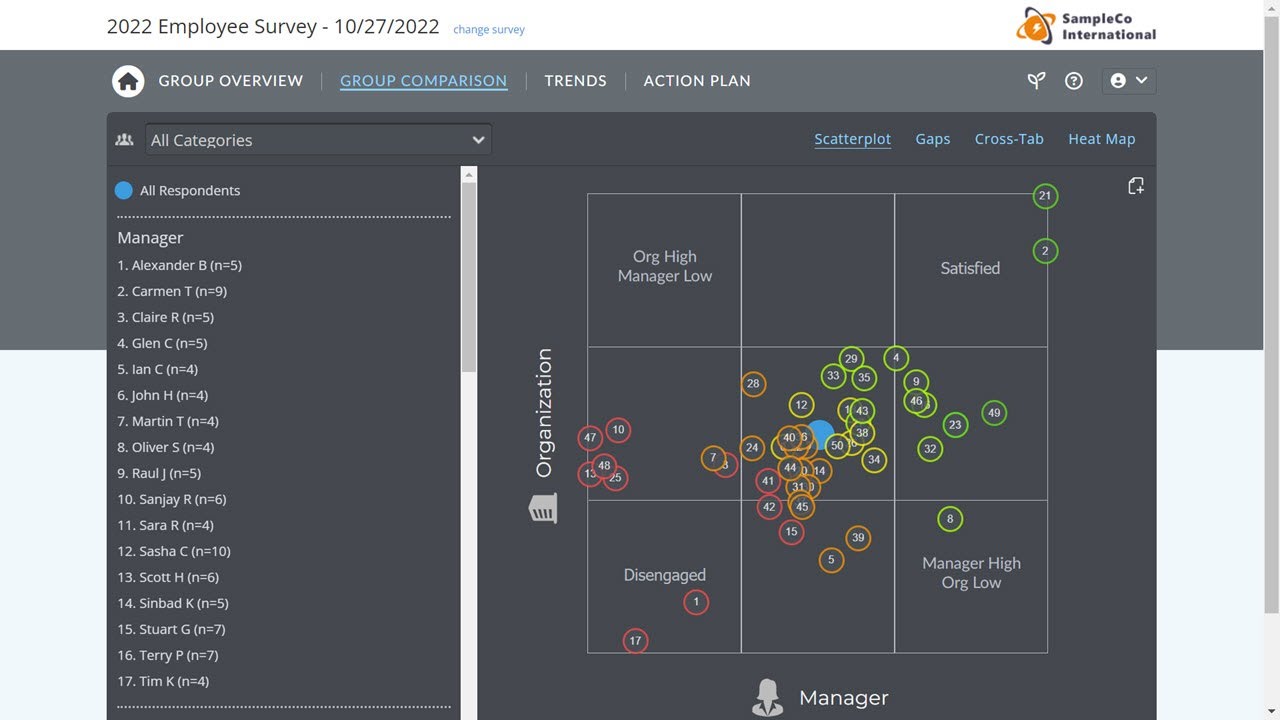Click scatterplot point 15
Screen dimensions: 1280x720
click(791, 532)
